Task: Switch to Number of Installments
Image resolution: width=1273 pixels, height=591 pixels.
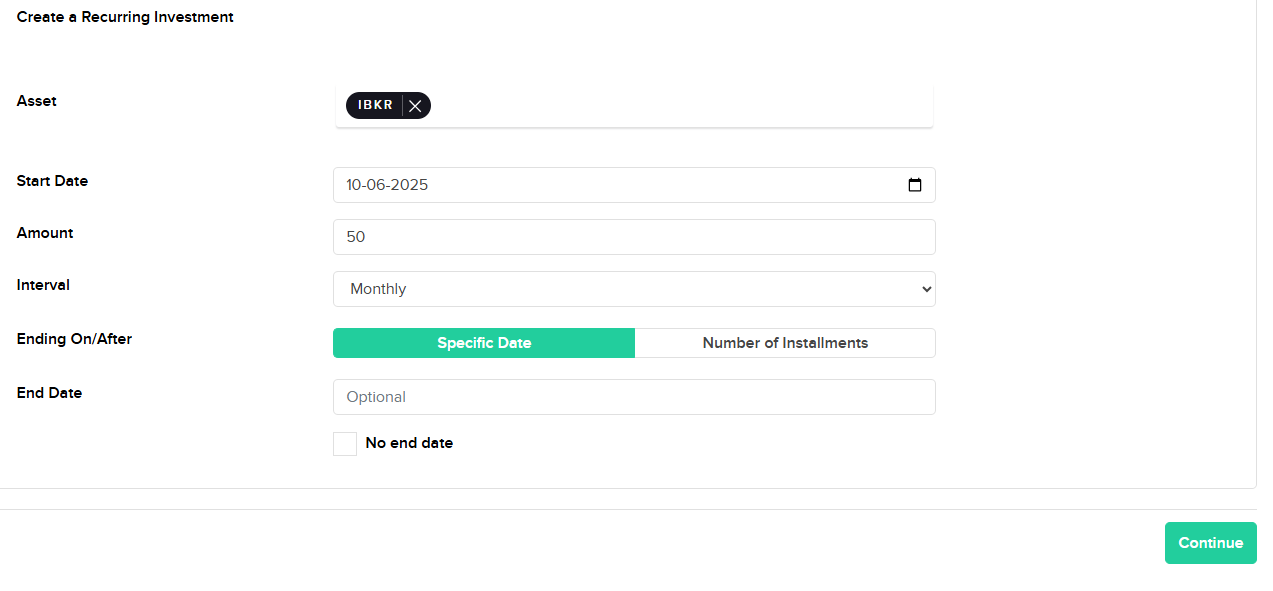Action: [x=785, y=343]
